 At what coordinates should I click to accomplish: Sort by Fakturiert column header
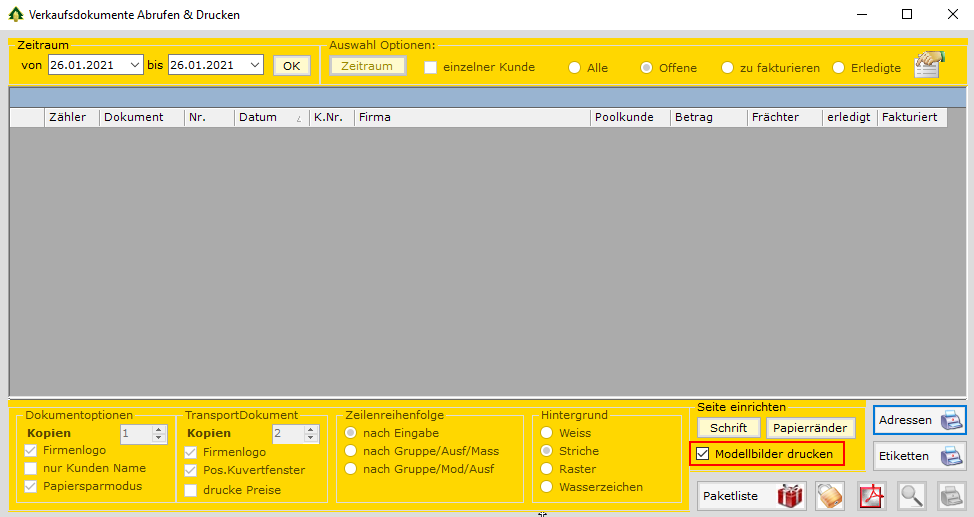pyautogui.click(x=912, y=117)
